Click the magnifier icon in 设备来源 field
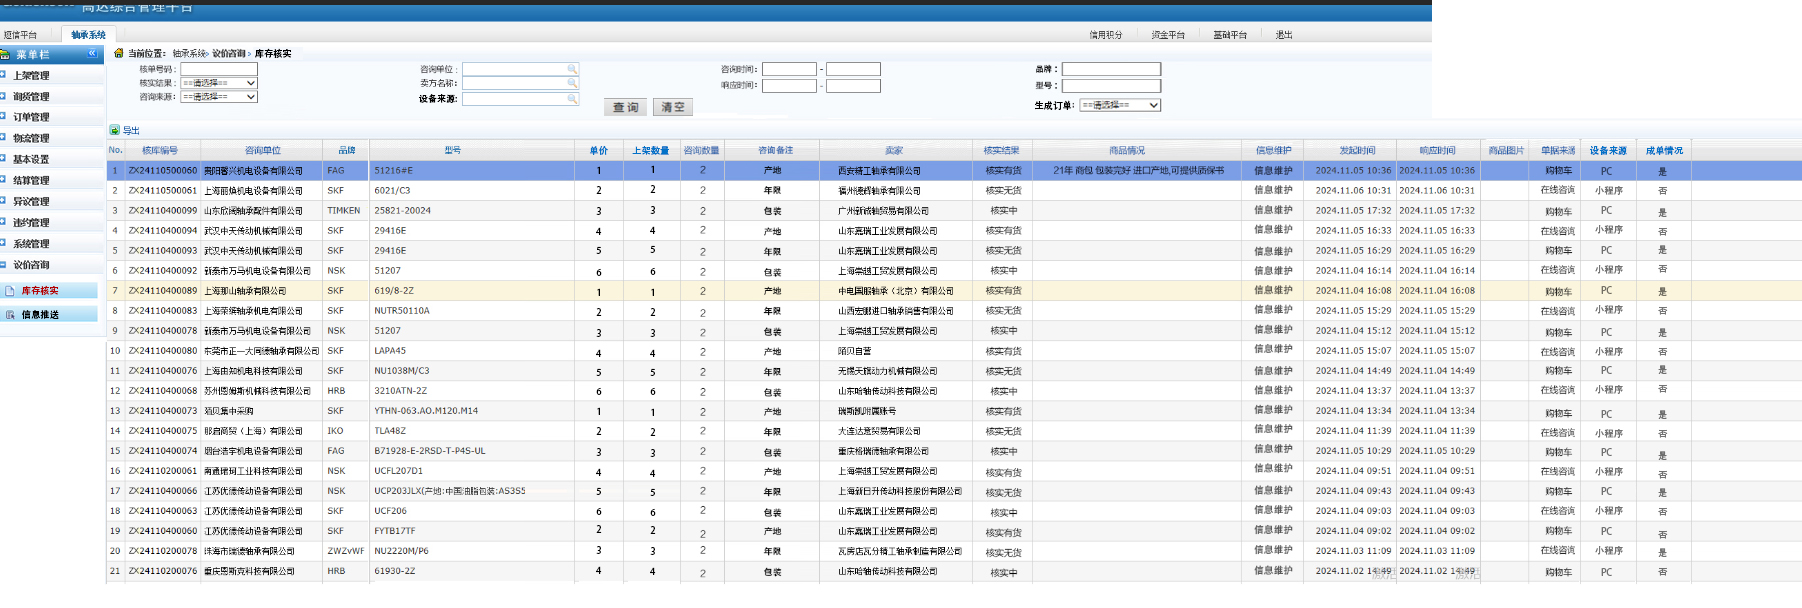1802x608 pixels. pyautogui.click(x=572, y=99)
